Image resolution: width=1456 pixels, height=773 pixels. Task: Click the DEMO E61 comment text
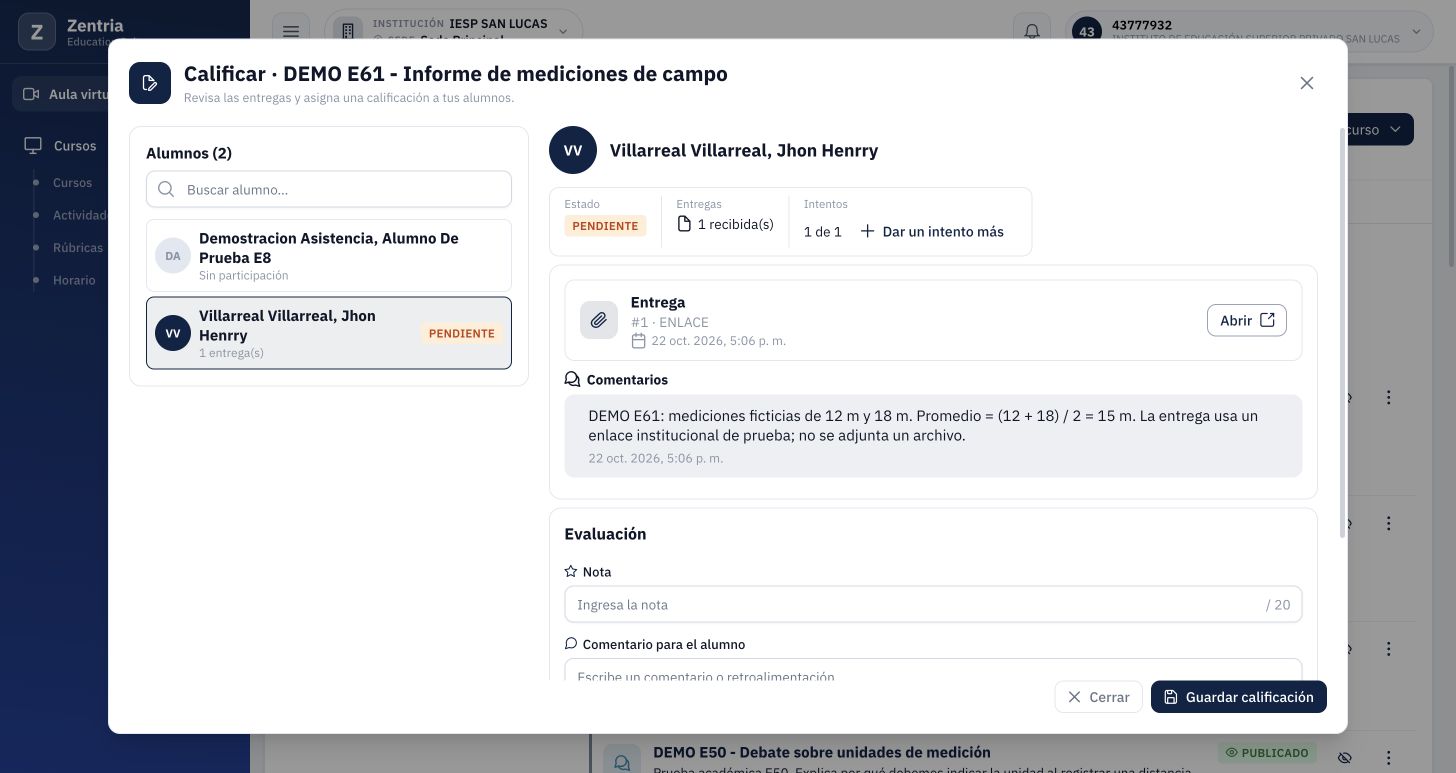tap(923, 425)
